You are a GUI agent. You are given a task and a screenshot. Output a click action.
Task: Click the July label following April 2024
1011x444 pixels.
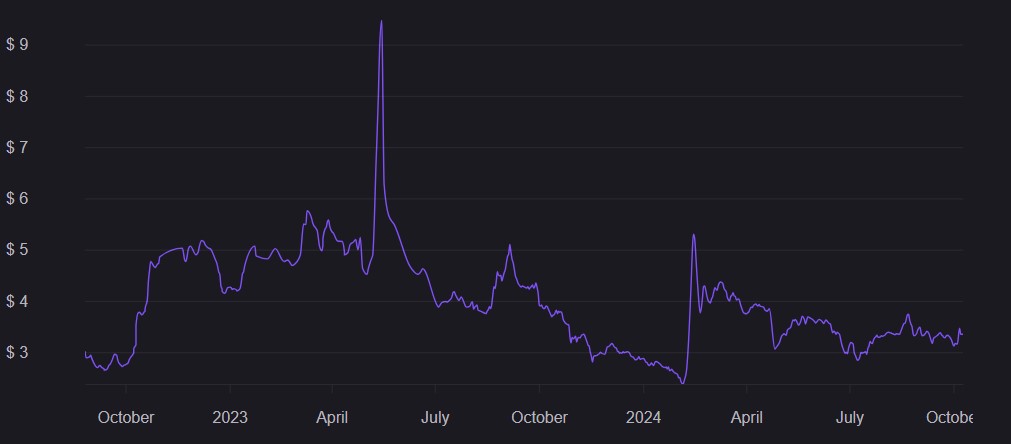(850, 418)
